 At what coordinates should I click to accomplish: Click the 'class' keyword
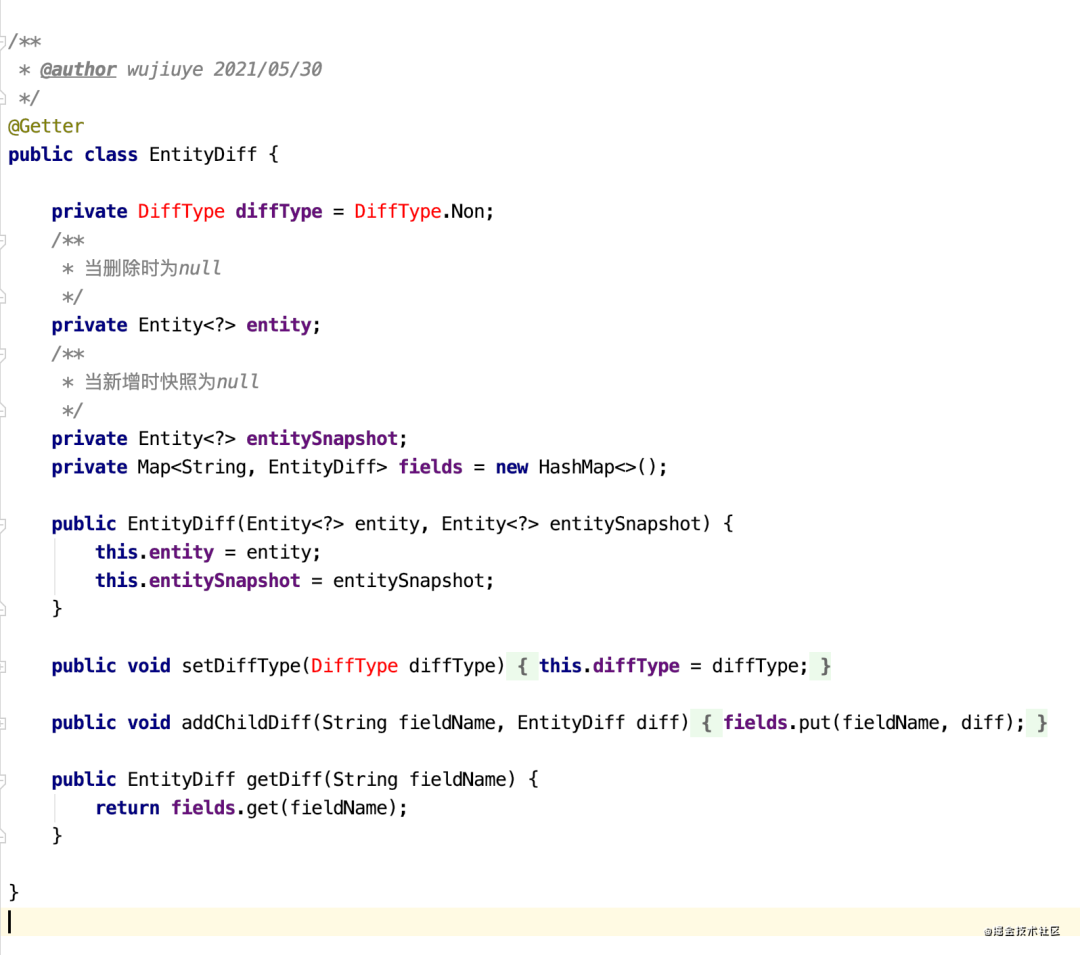111,154
